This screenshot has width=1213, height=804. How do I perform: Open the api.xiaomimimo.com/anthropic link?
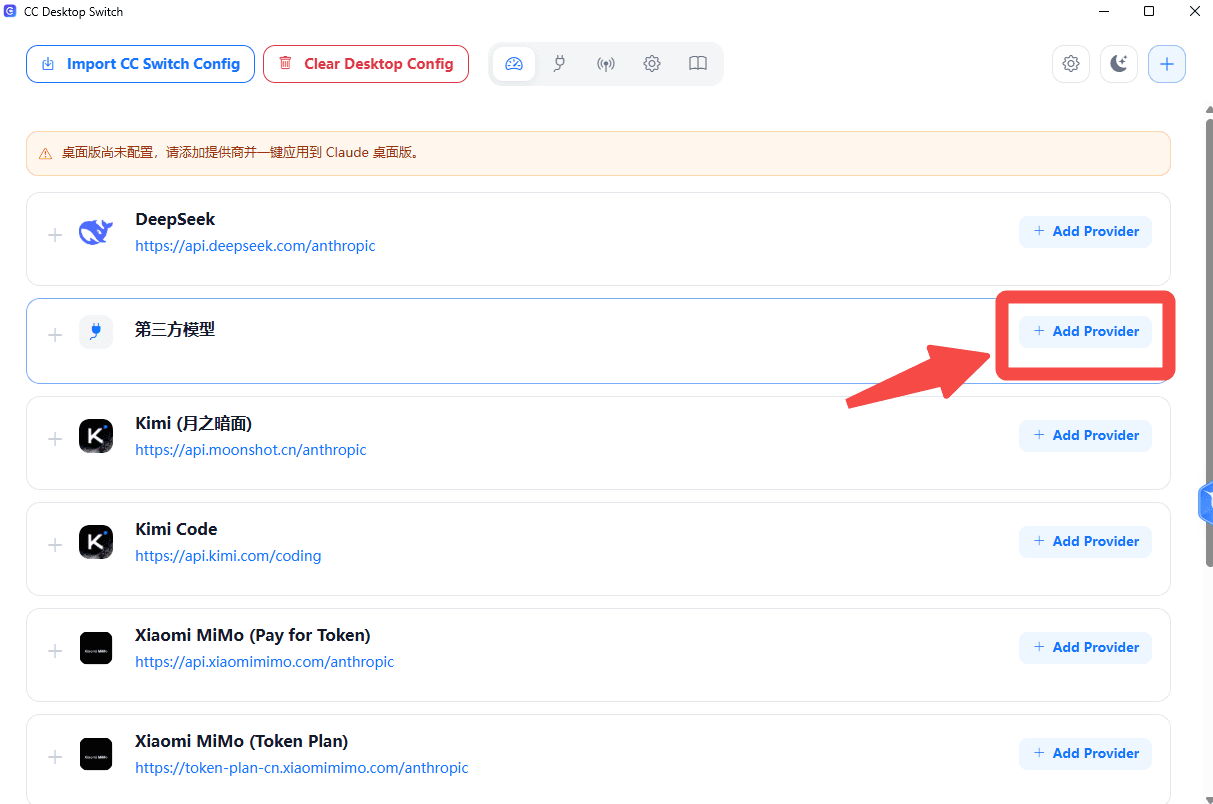coord(265,662)
